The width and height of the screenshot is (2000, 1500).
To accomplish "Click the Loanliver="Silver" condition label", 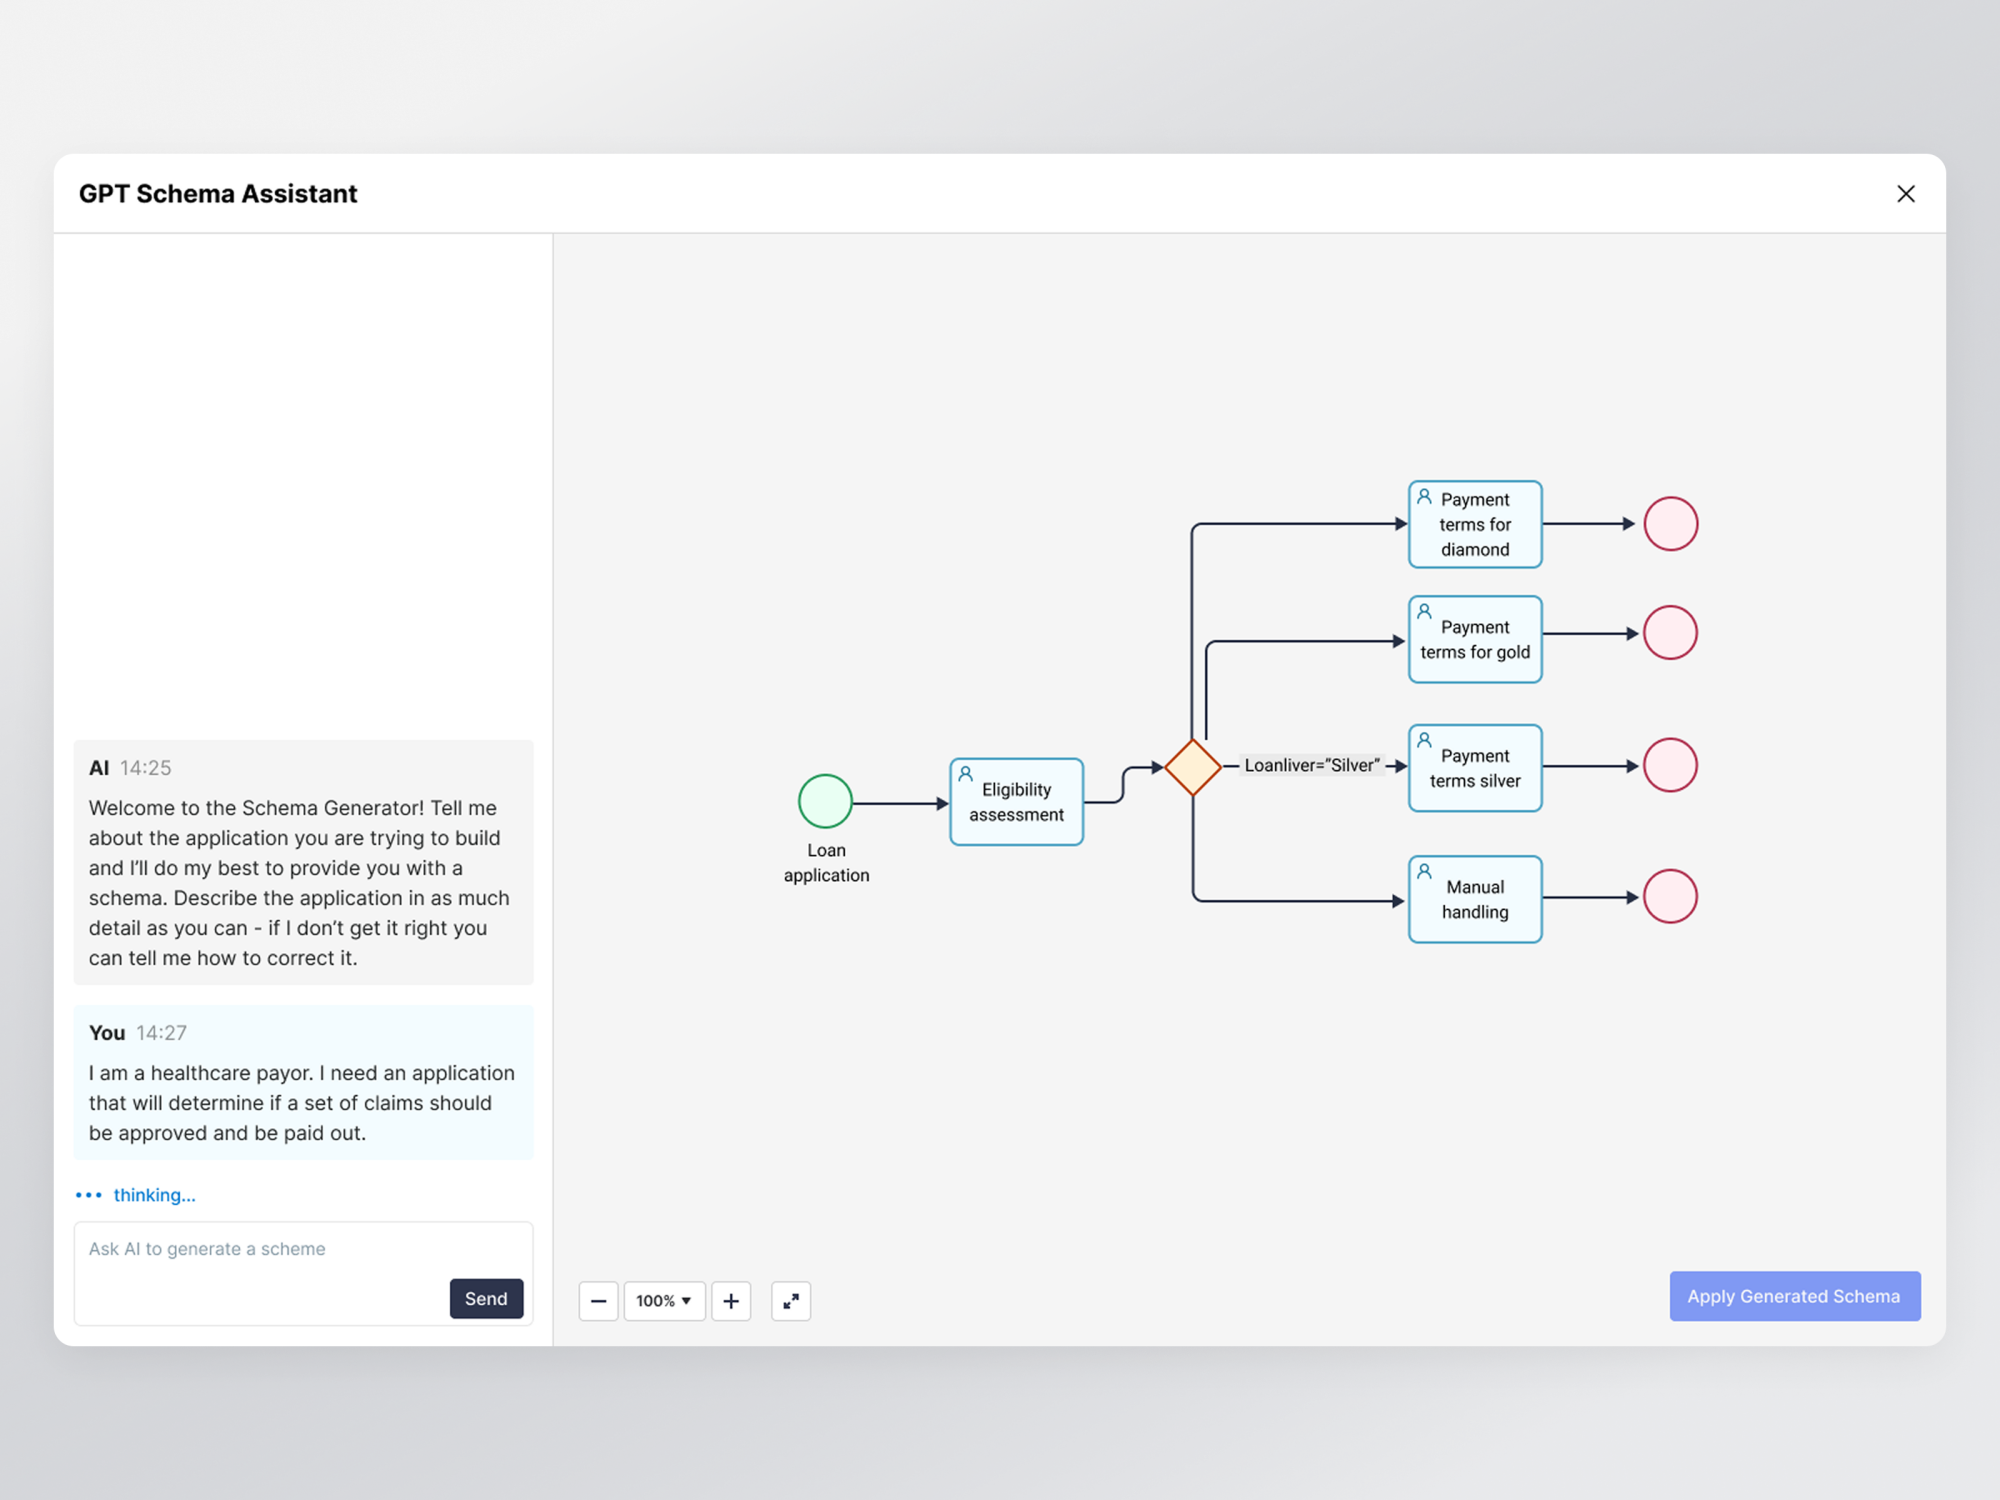I will (x=1311, y=765).
